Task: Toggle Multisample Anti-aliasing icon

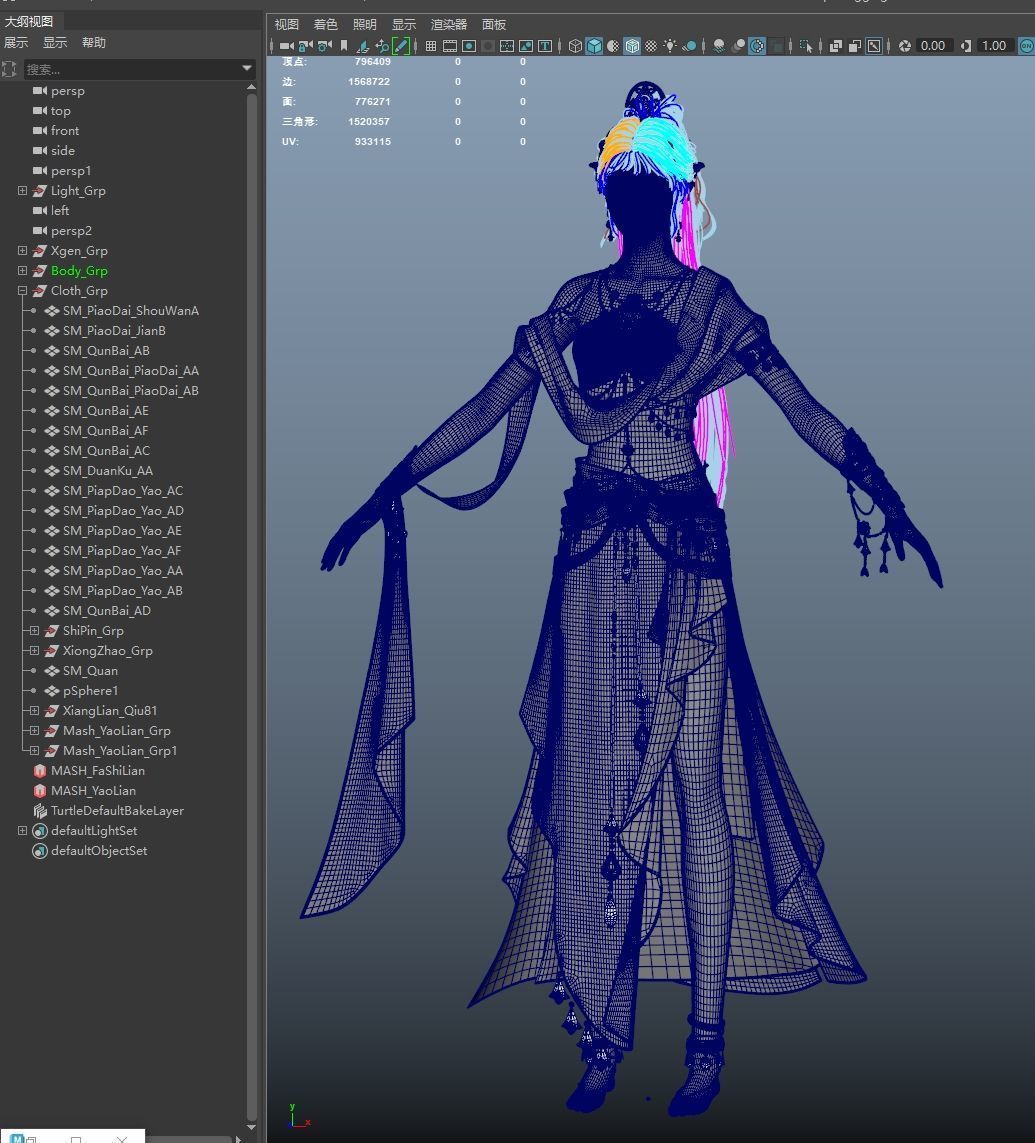Action: (x=757, y=46)
